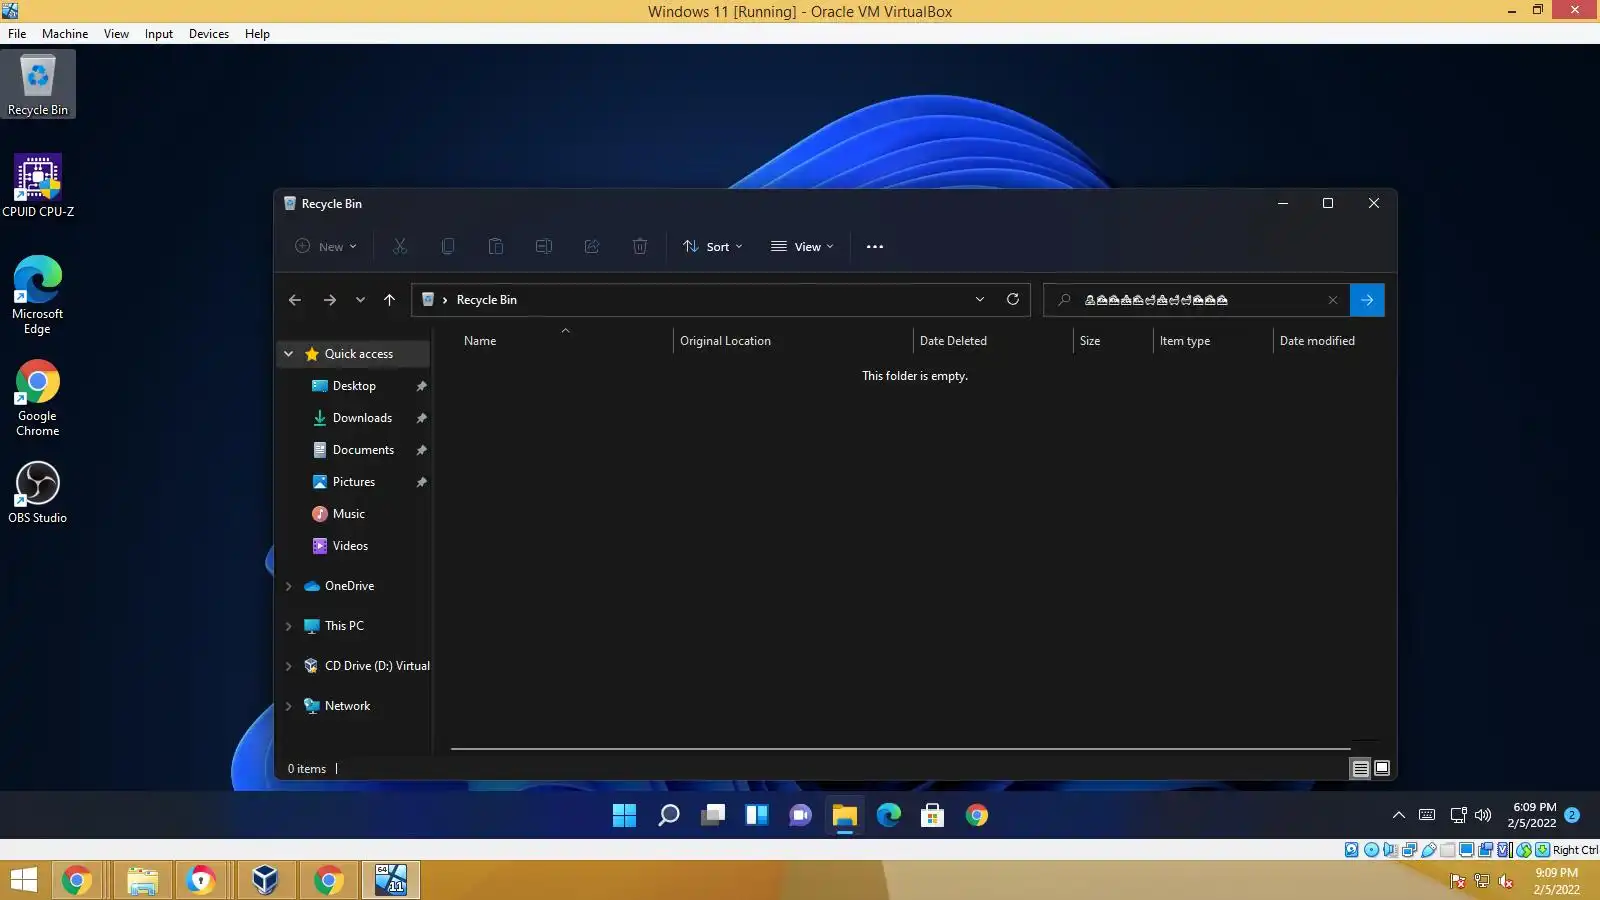Open the VirtualBox Input menu
This screenshot has width=1600, height=900.
pyautogui.click(x=159, y=34)
